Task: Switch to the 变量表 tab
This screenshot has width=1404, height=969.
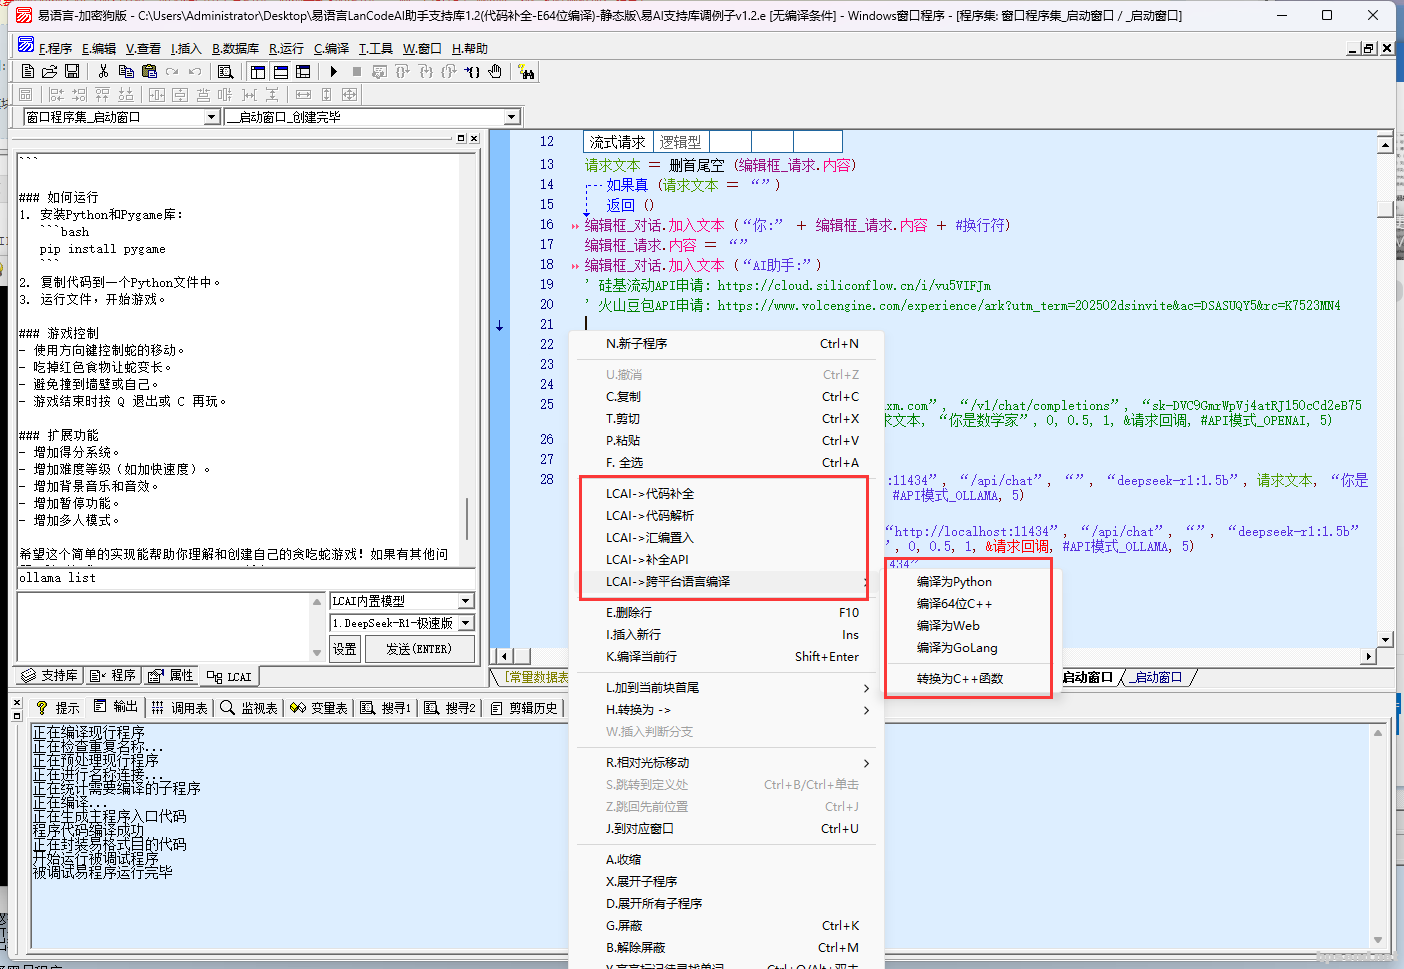Action: click(319, 708)
